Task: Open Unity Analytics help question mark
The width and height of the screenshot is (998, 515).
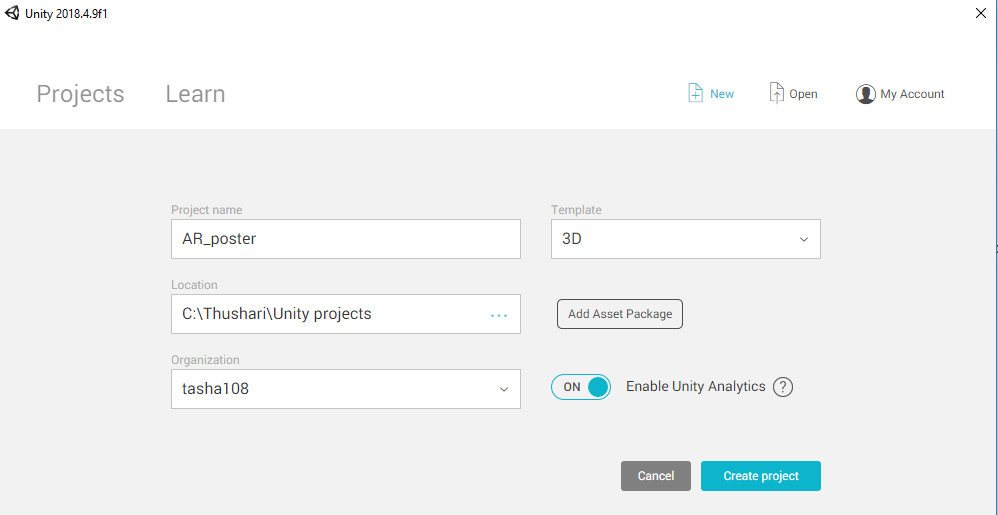Action: [x=783, y=386]
